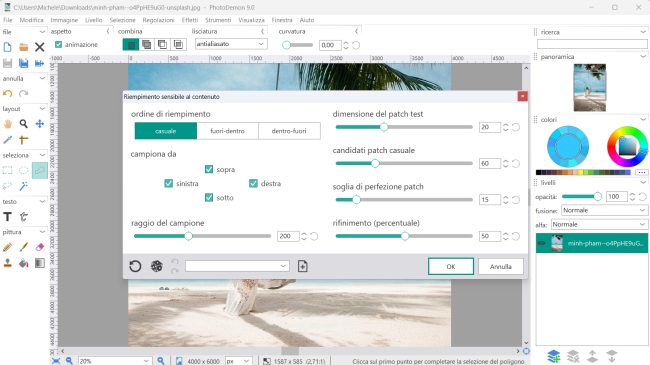Click the Annulla cancel button
Image resolution: width=650 pixels, height=365 pixels.
(501, 266)
